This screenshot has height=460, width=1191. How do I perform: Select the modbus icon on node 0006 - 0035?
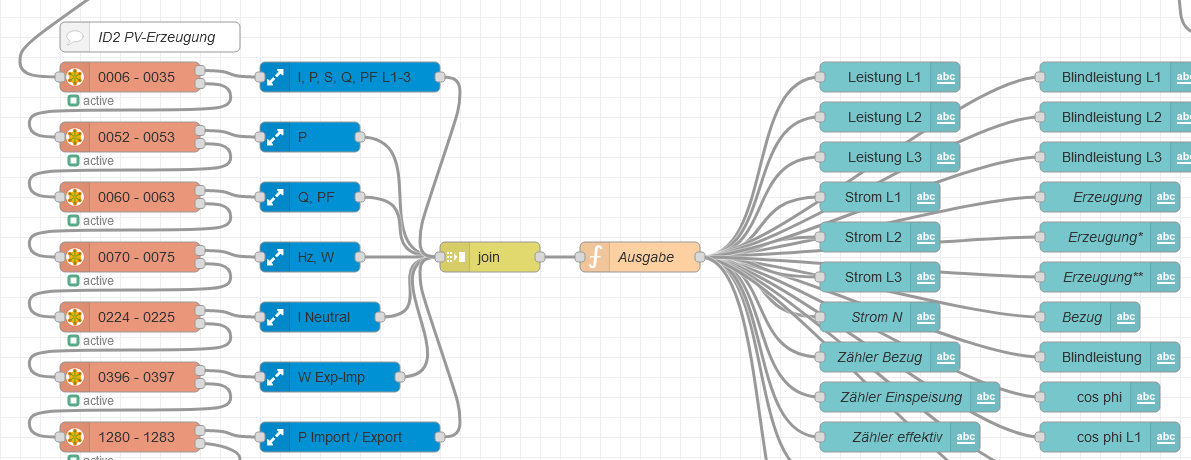pyautogui.click(x=74, y=77)
